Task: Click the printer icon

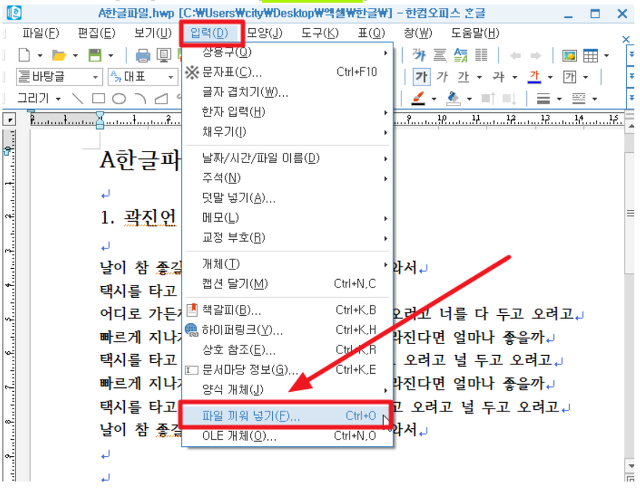Action: click(x=142, y=55)
